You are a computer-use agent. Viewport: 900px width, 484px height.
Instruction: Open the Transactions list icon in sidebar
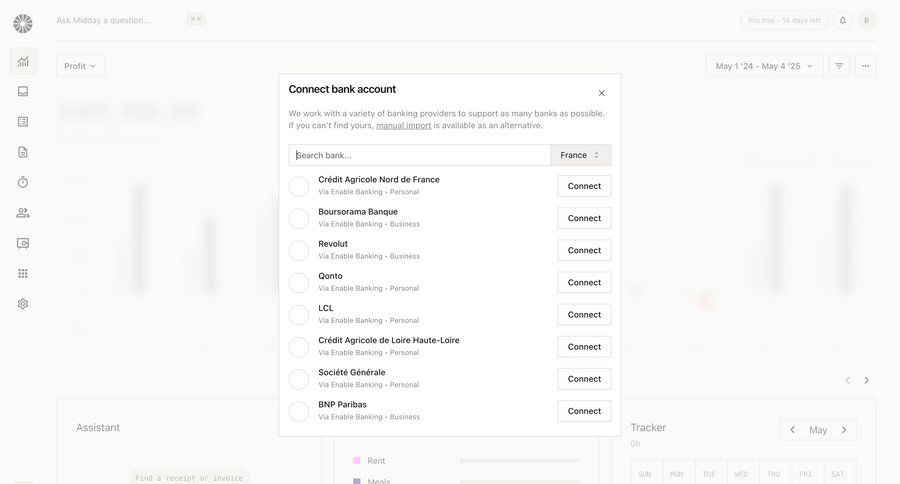pyautogui.click(x=23, y=122)
